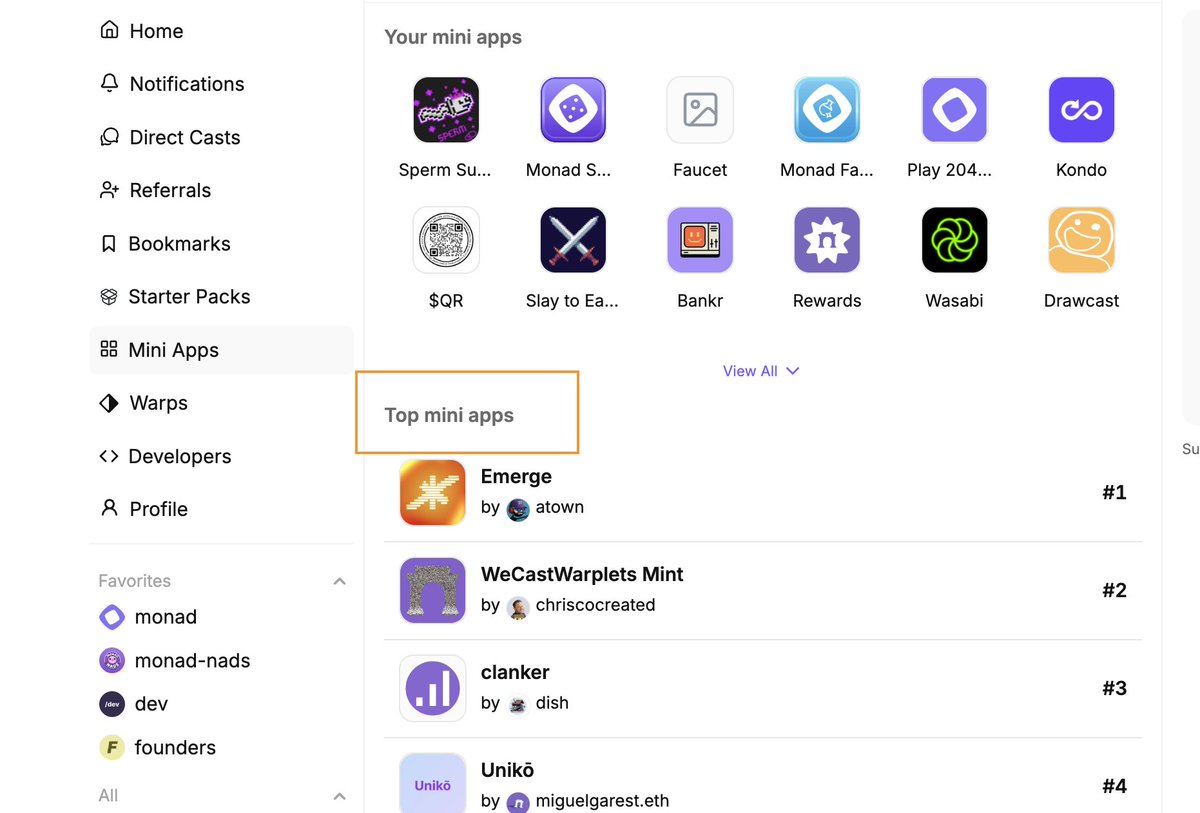Viewport: 1200px width, 813px height.
Task: Click the clanker bar-chart logo
Action: [433, 688]
